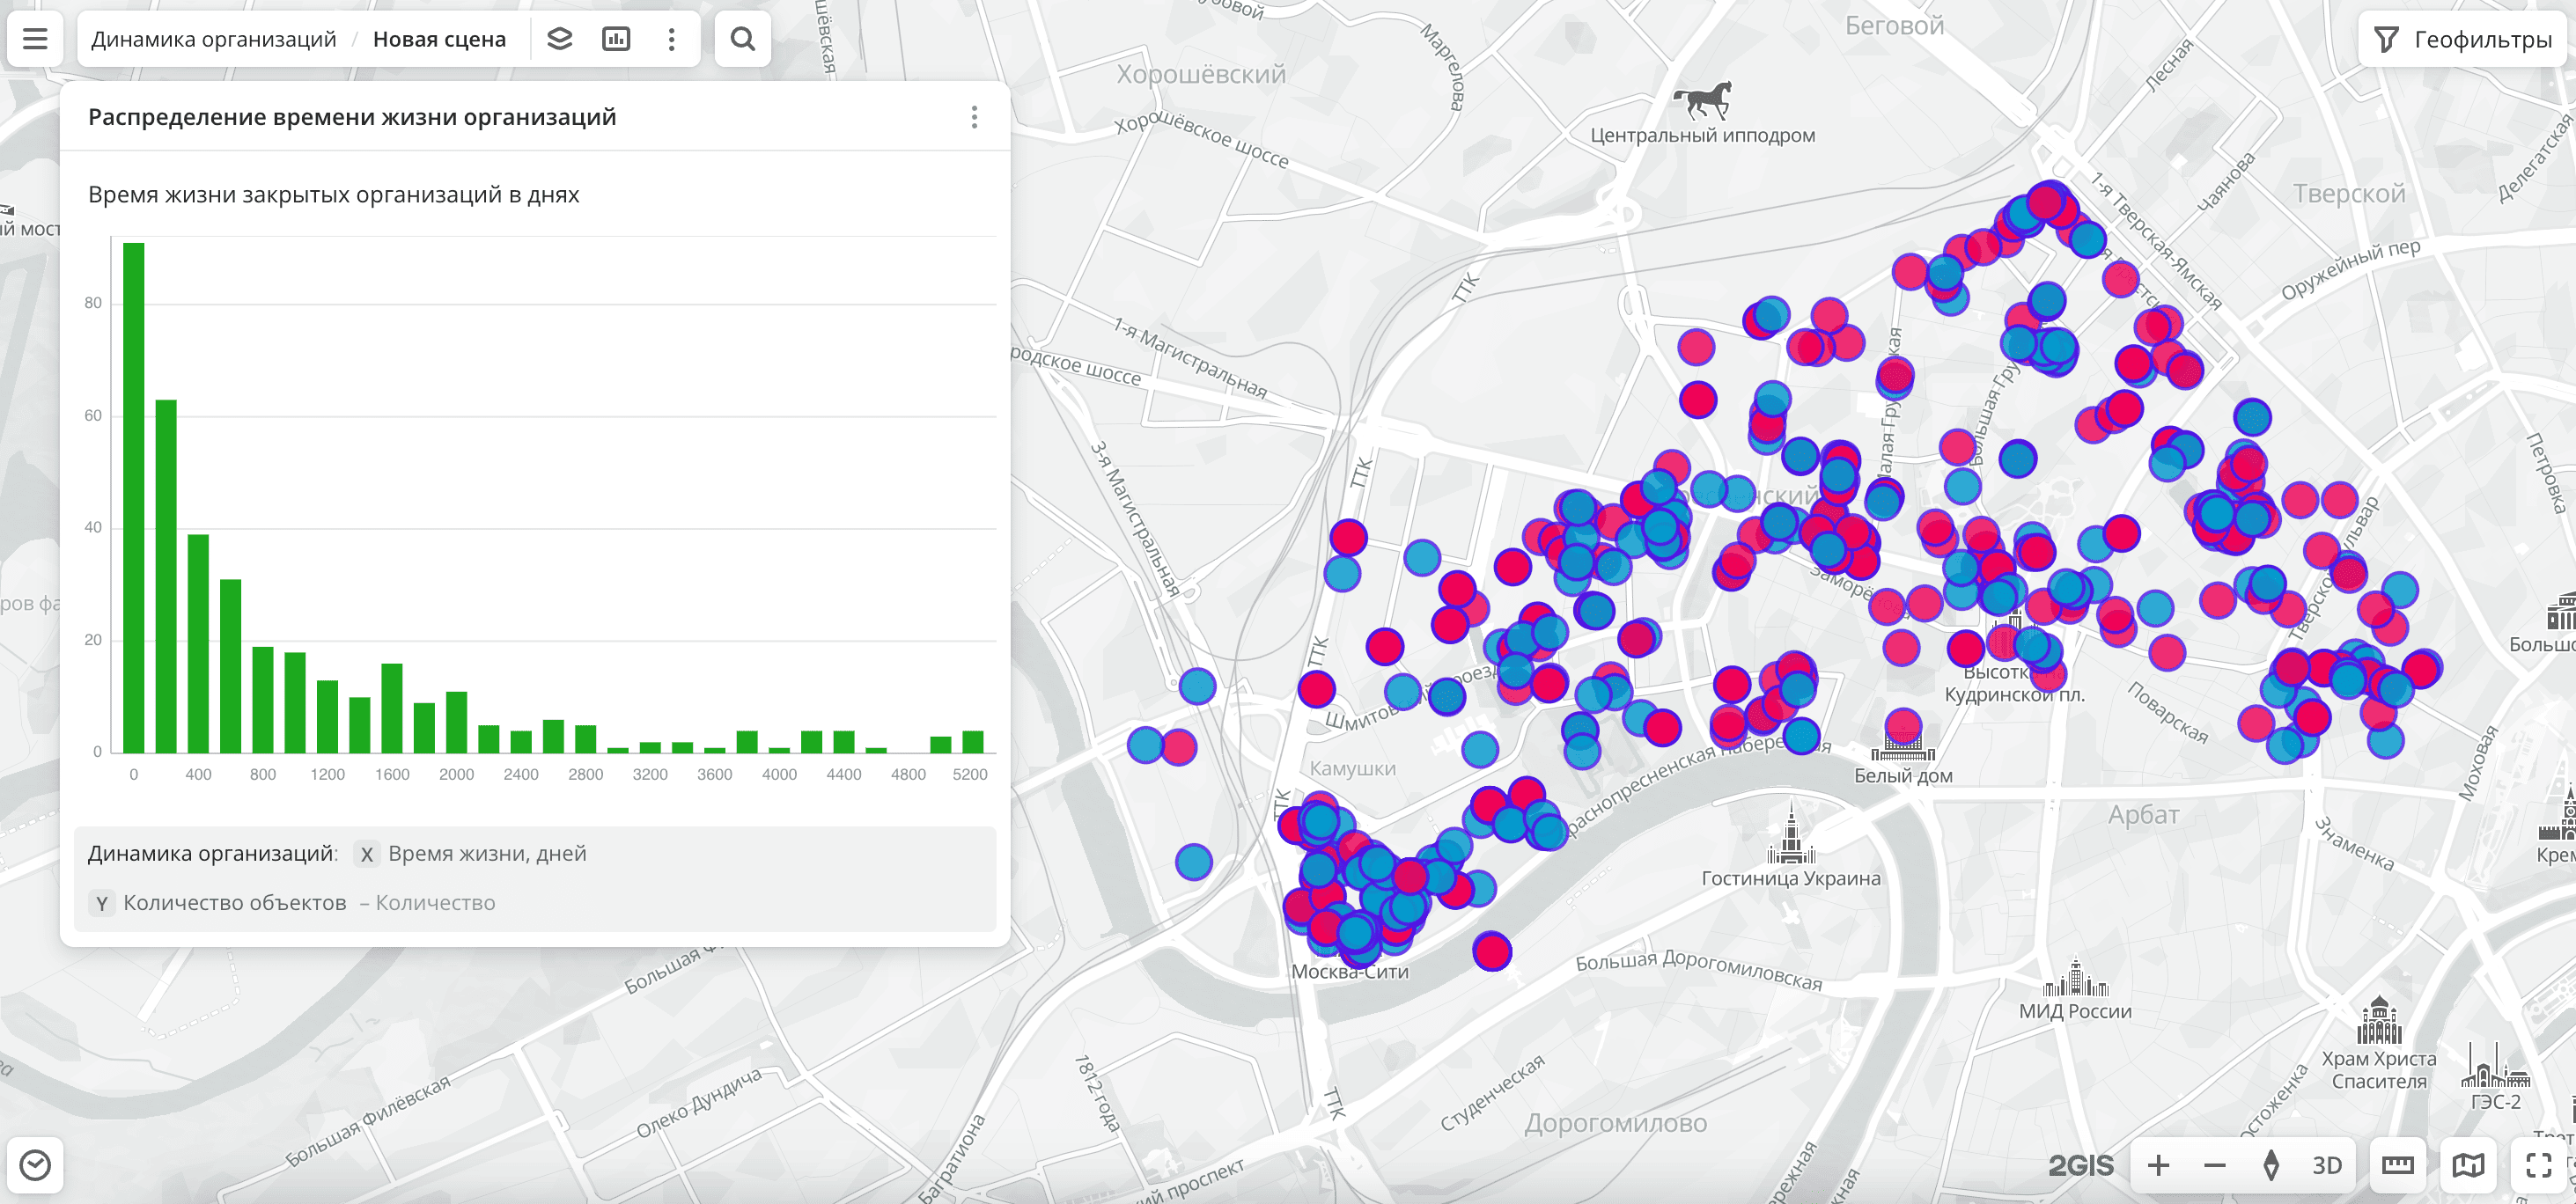This screenshot has height=1204, width=2576.
Task: Click the search magnifier button
Action: point(742,39)
